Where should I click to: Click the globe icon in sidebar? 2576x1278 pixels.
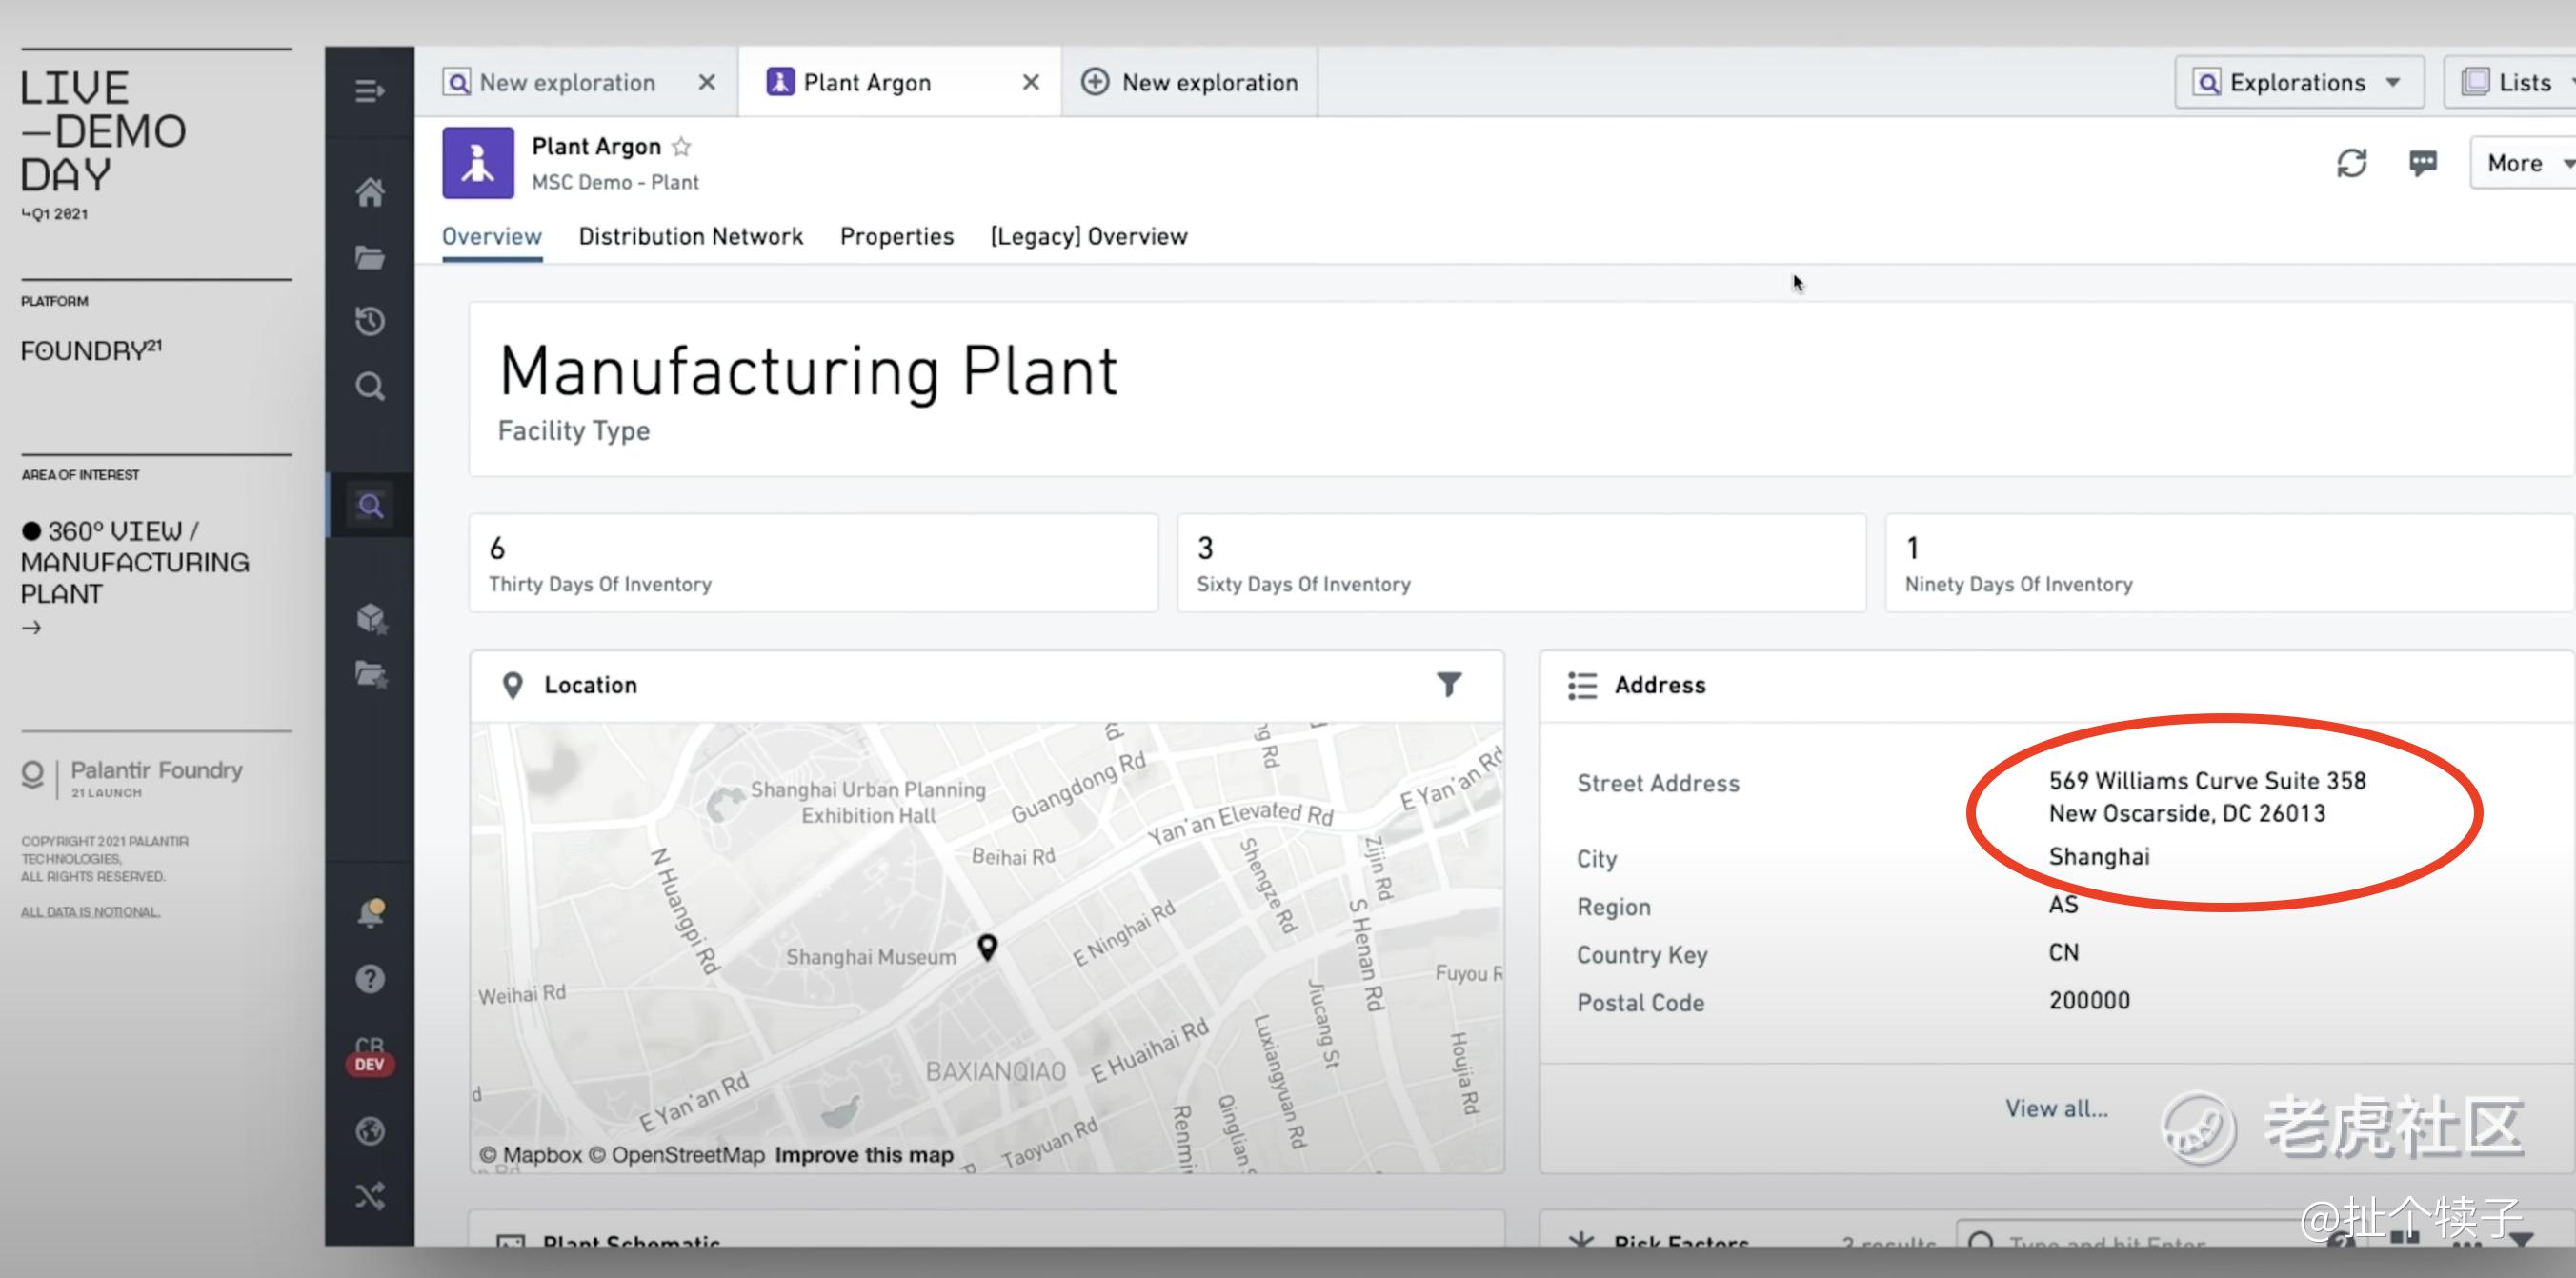(x=370, y=1131)
